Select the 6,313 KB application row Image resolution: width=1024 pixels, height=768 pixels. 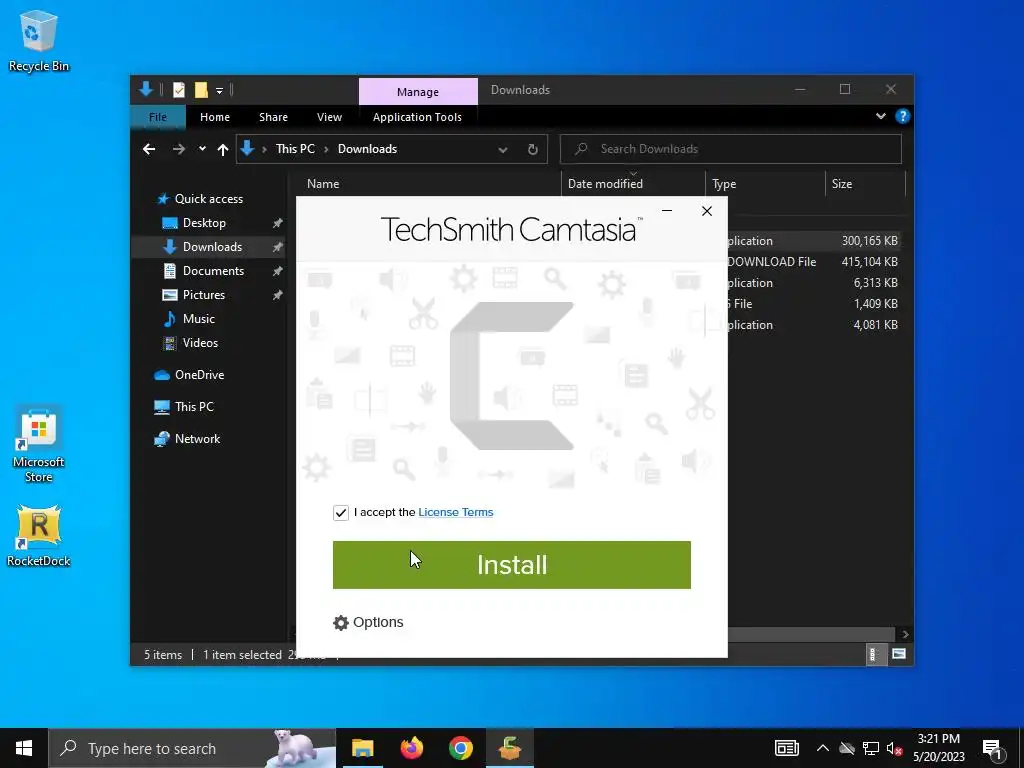[816, 283]
